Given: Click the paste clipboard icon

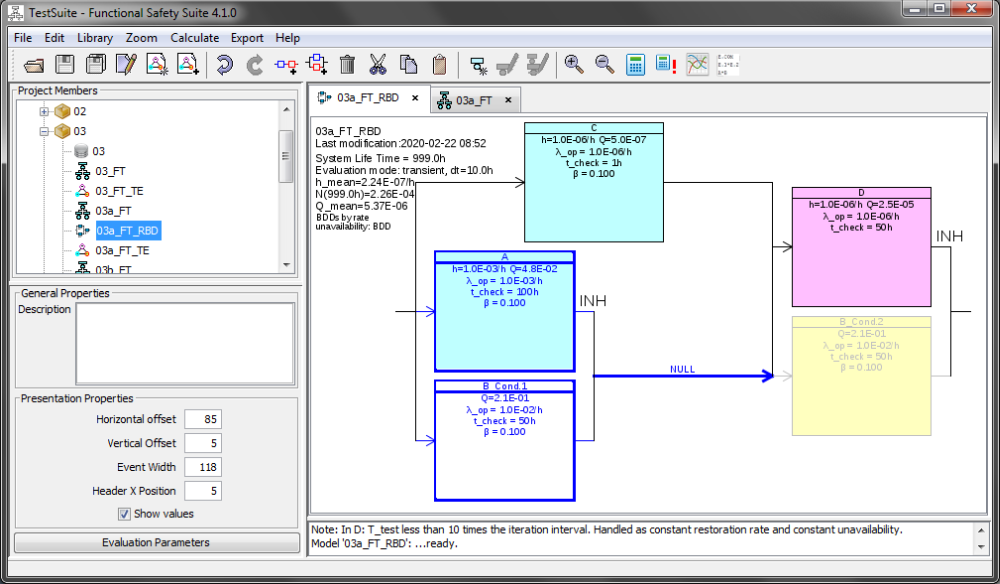Looking at the screenshot, I should [x=439, y=65].
